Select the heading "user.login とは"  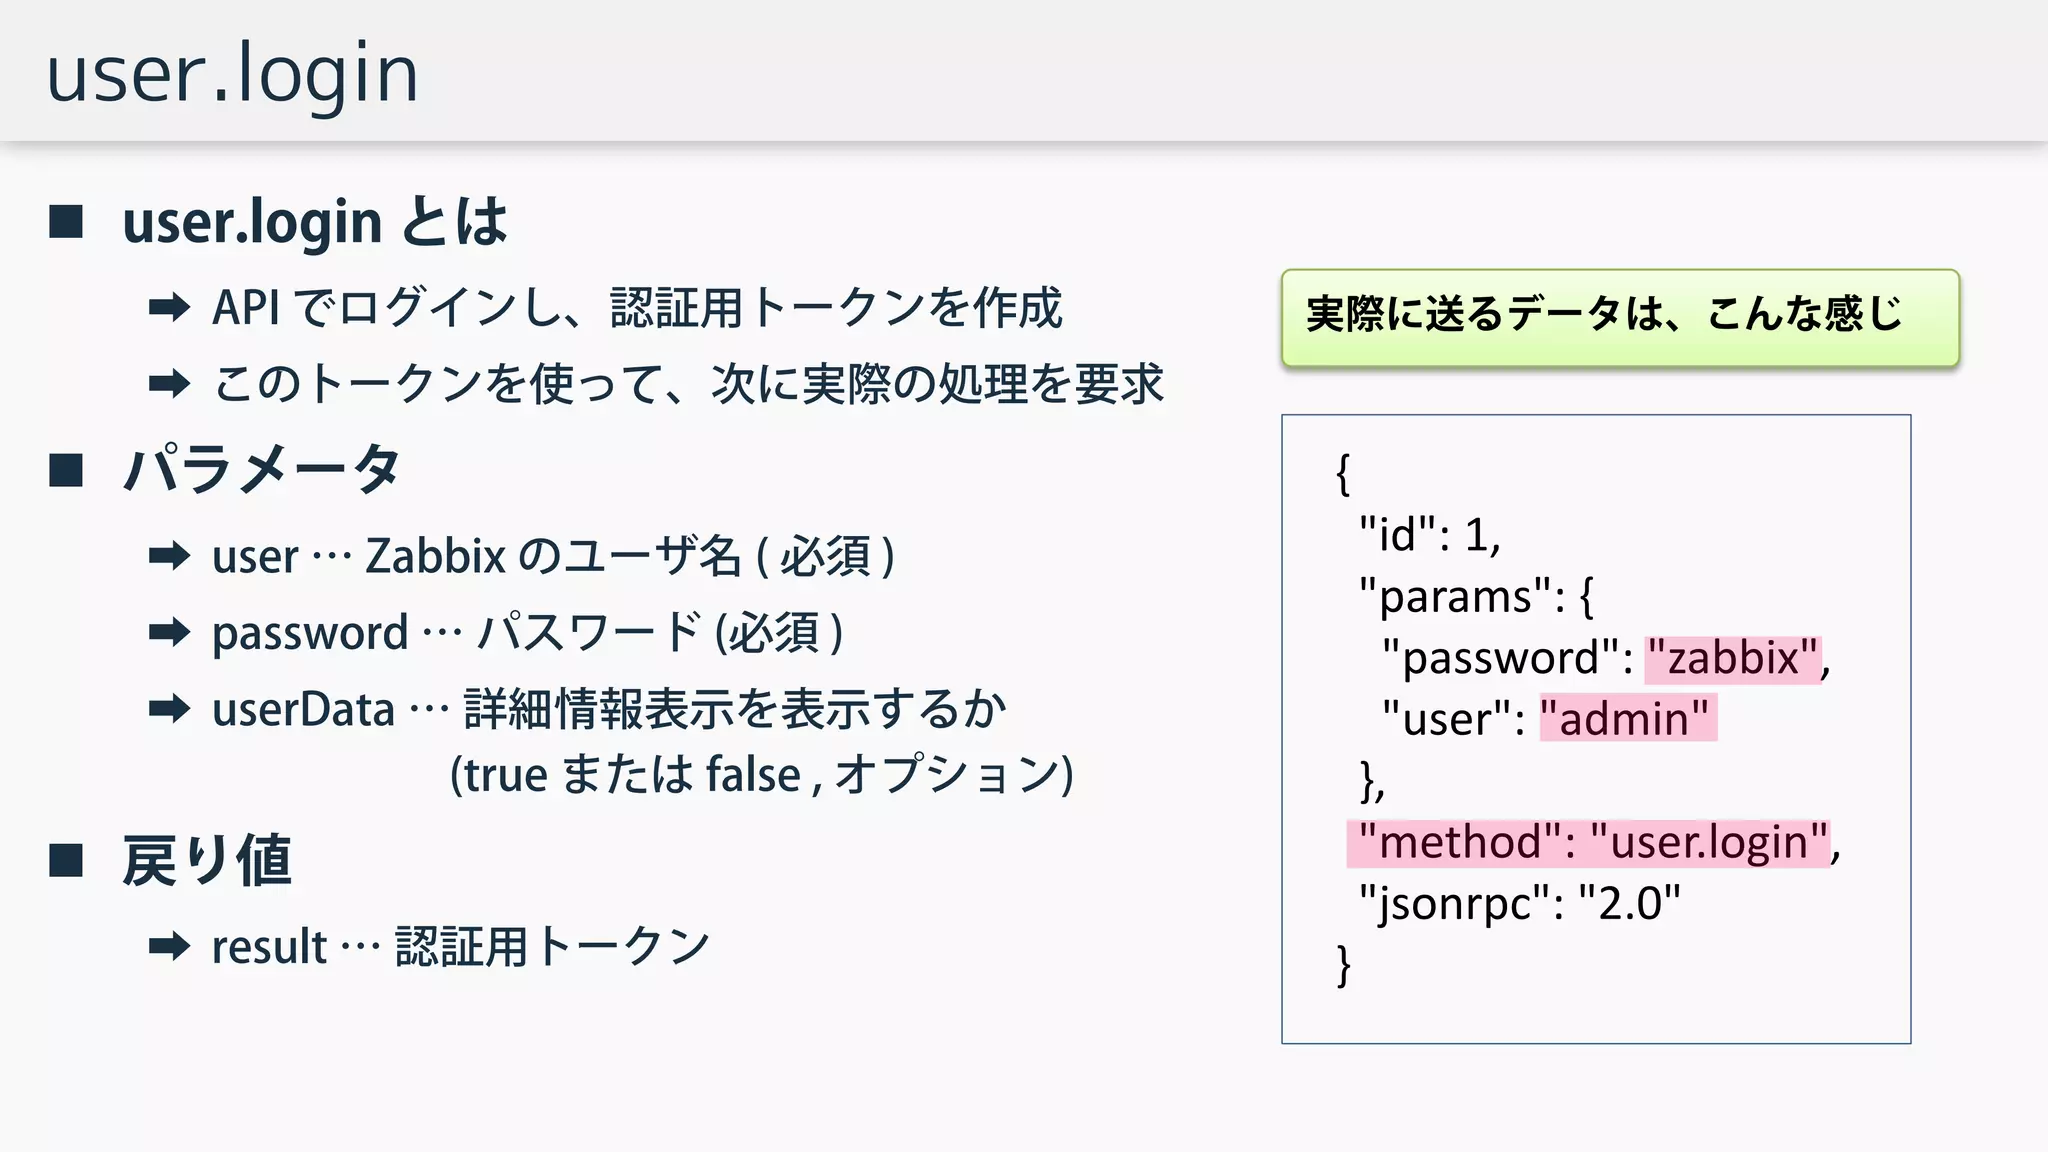tap(315, 222)
